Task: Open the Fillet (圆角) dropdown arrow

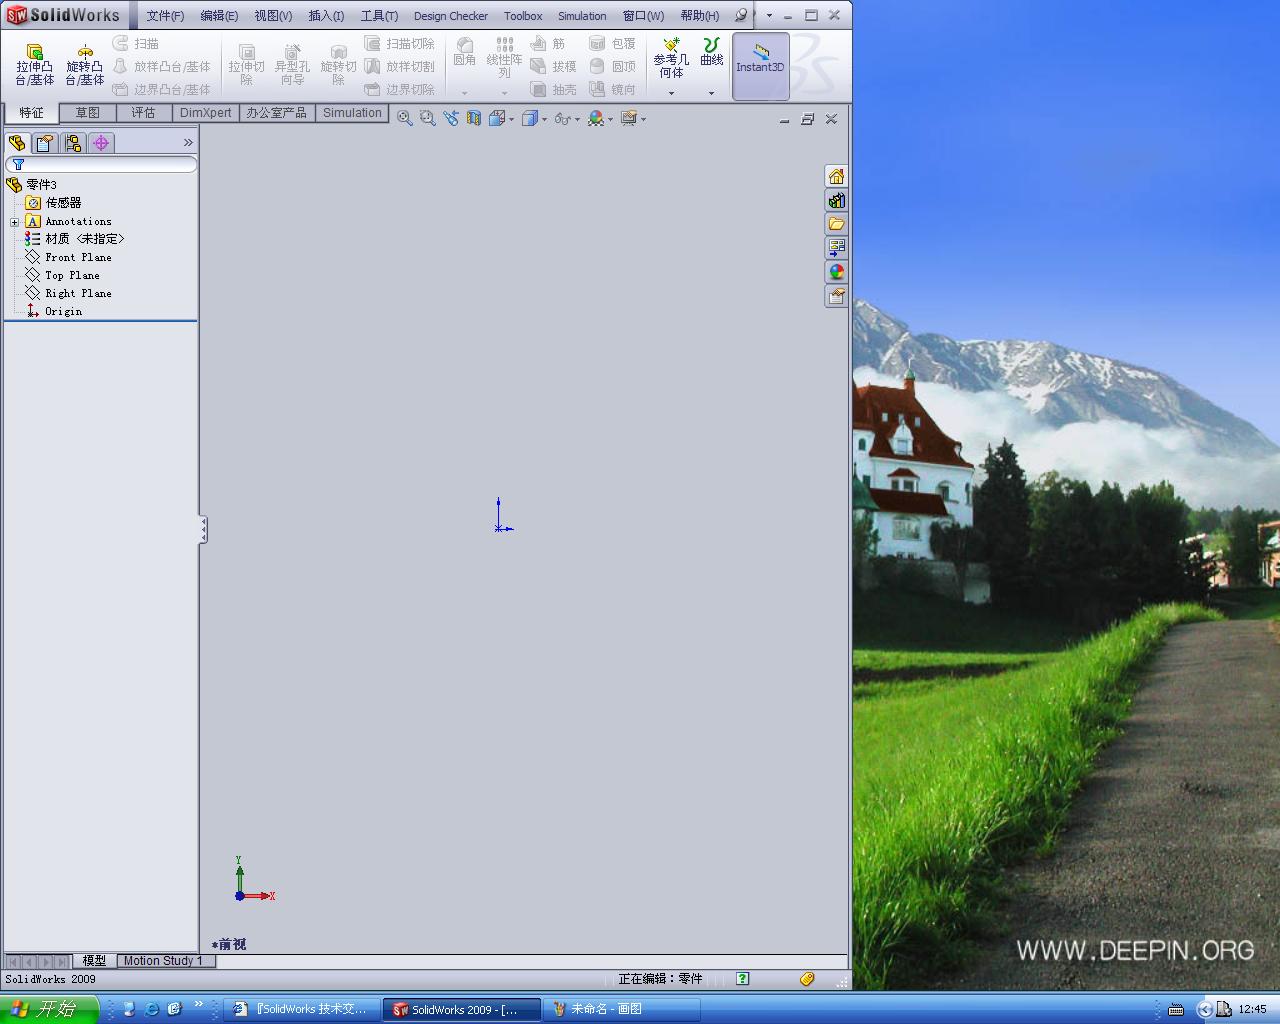Action: pyautogui.click(x=465, y=93)
